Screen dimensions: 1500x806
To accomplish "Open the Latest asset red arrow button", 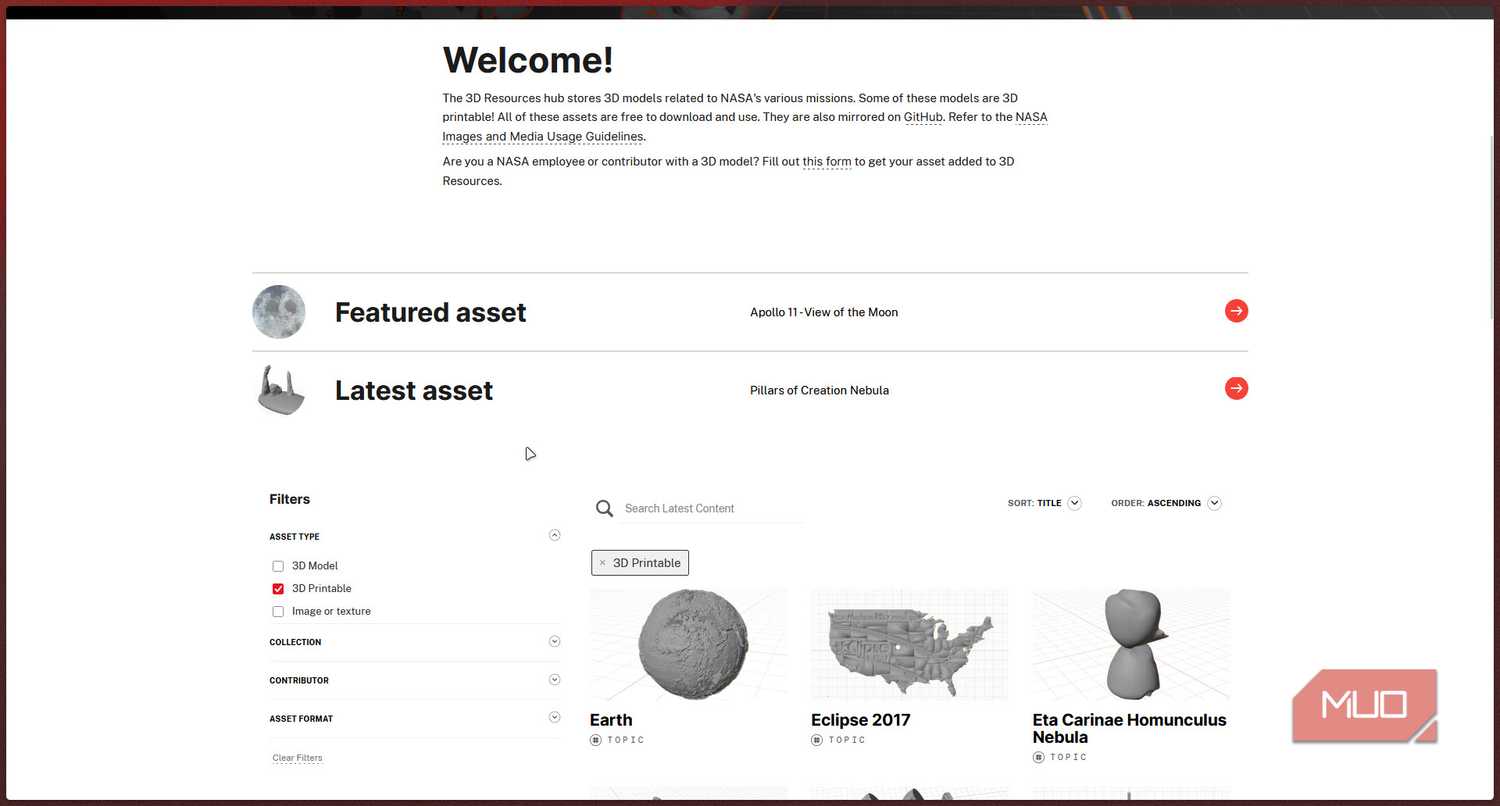I will coord(1236,388).
